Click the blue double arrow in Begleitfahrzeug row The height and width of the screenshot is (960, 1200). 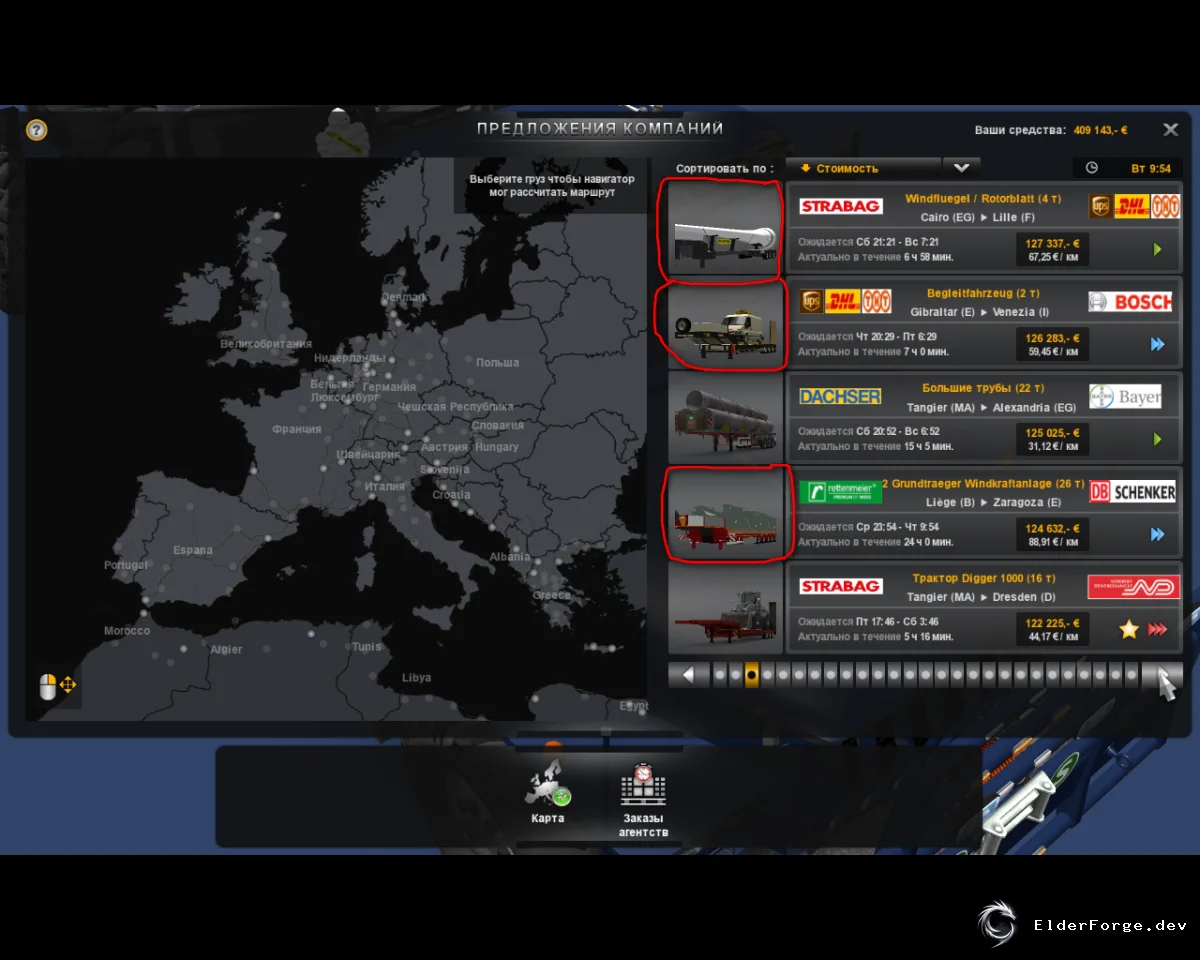tap(1157, 344)
